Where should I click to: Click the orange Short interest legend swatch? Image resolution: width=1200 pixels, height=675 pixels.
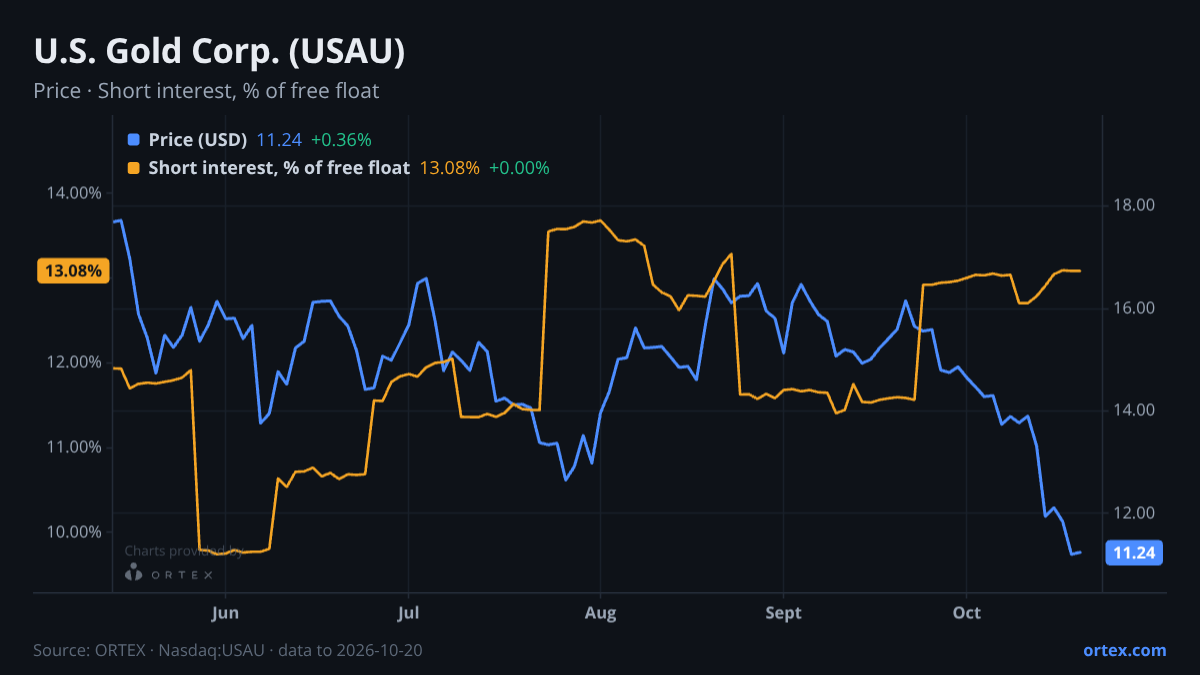pyautogui.click(x=134, y=168)
